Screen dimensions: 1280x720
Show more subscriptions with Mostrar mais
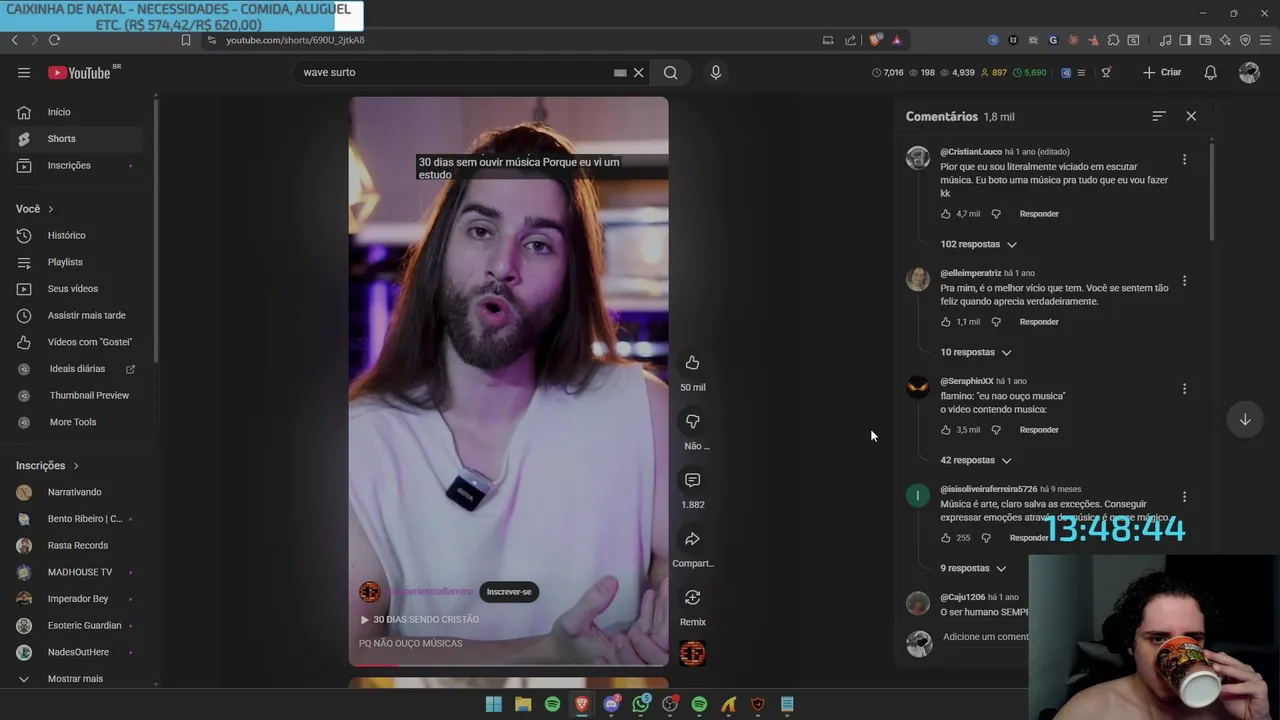(x=76, y=679)
